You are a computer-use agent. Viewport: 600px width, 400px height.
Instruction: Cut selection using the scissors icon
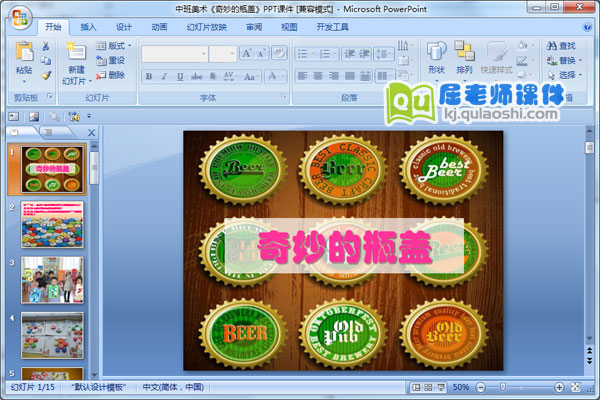pyautogui.click(x=46, y=47)
